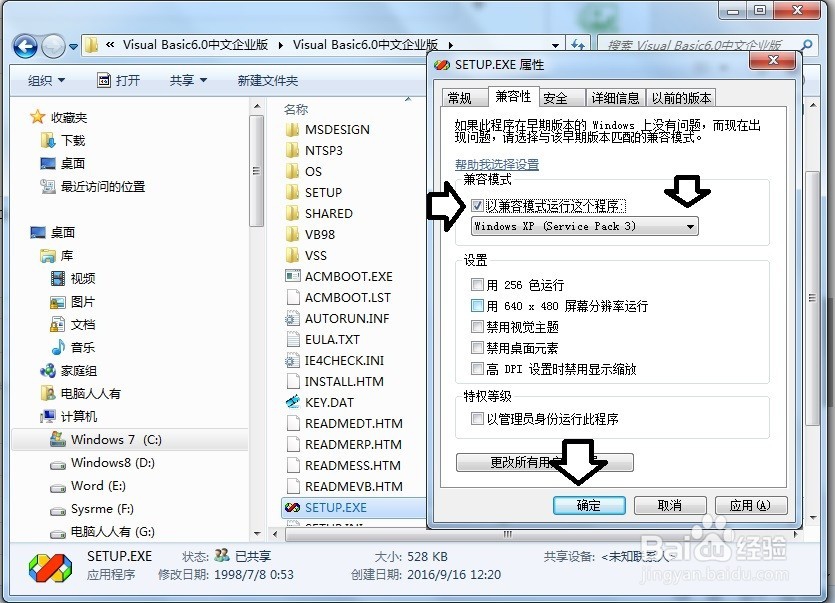835x603 pixels.
Task: Open the Windows XP (Service Pack 3) dropdown
Action: pyautogui.click(x=584, y=226)
